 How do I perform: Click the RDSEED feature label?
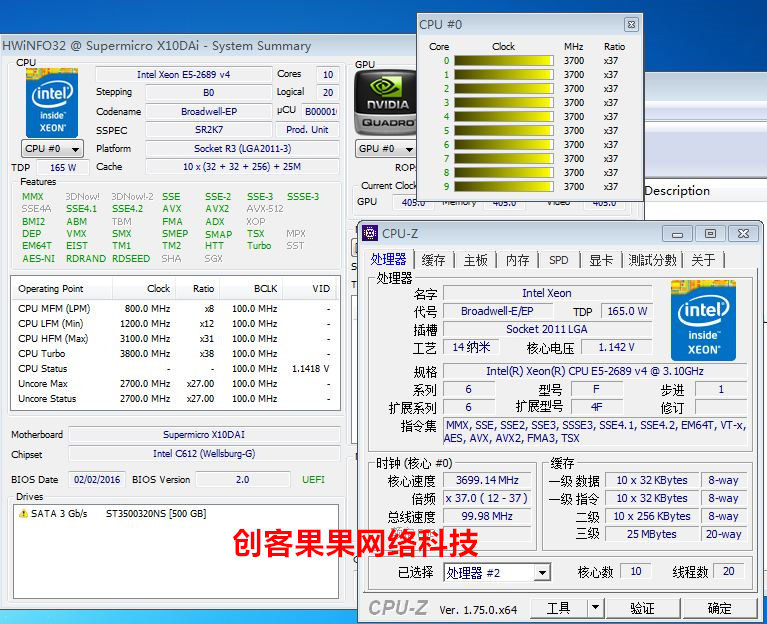(x=131, y=258)
